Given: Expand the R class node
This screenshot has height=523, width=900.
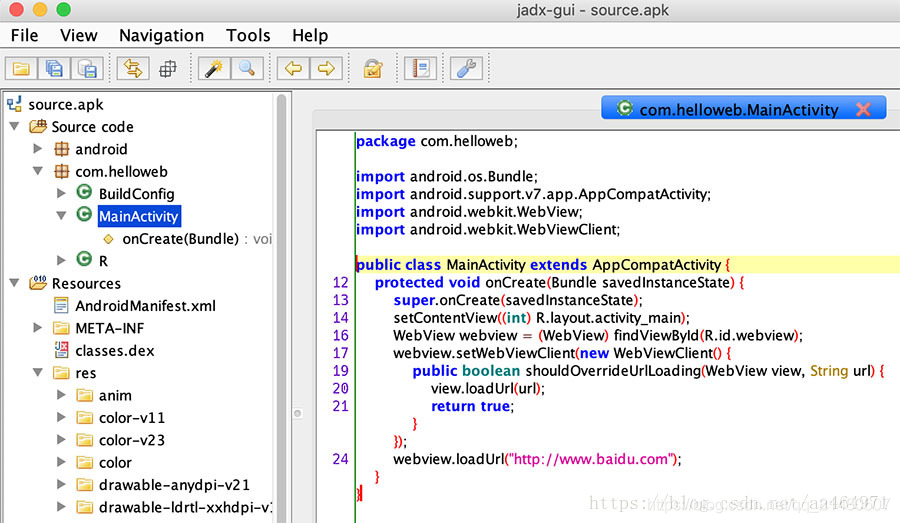Looking at the screenshot, I should 61,261.
